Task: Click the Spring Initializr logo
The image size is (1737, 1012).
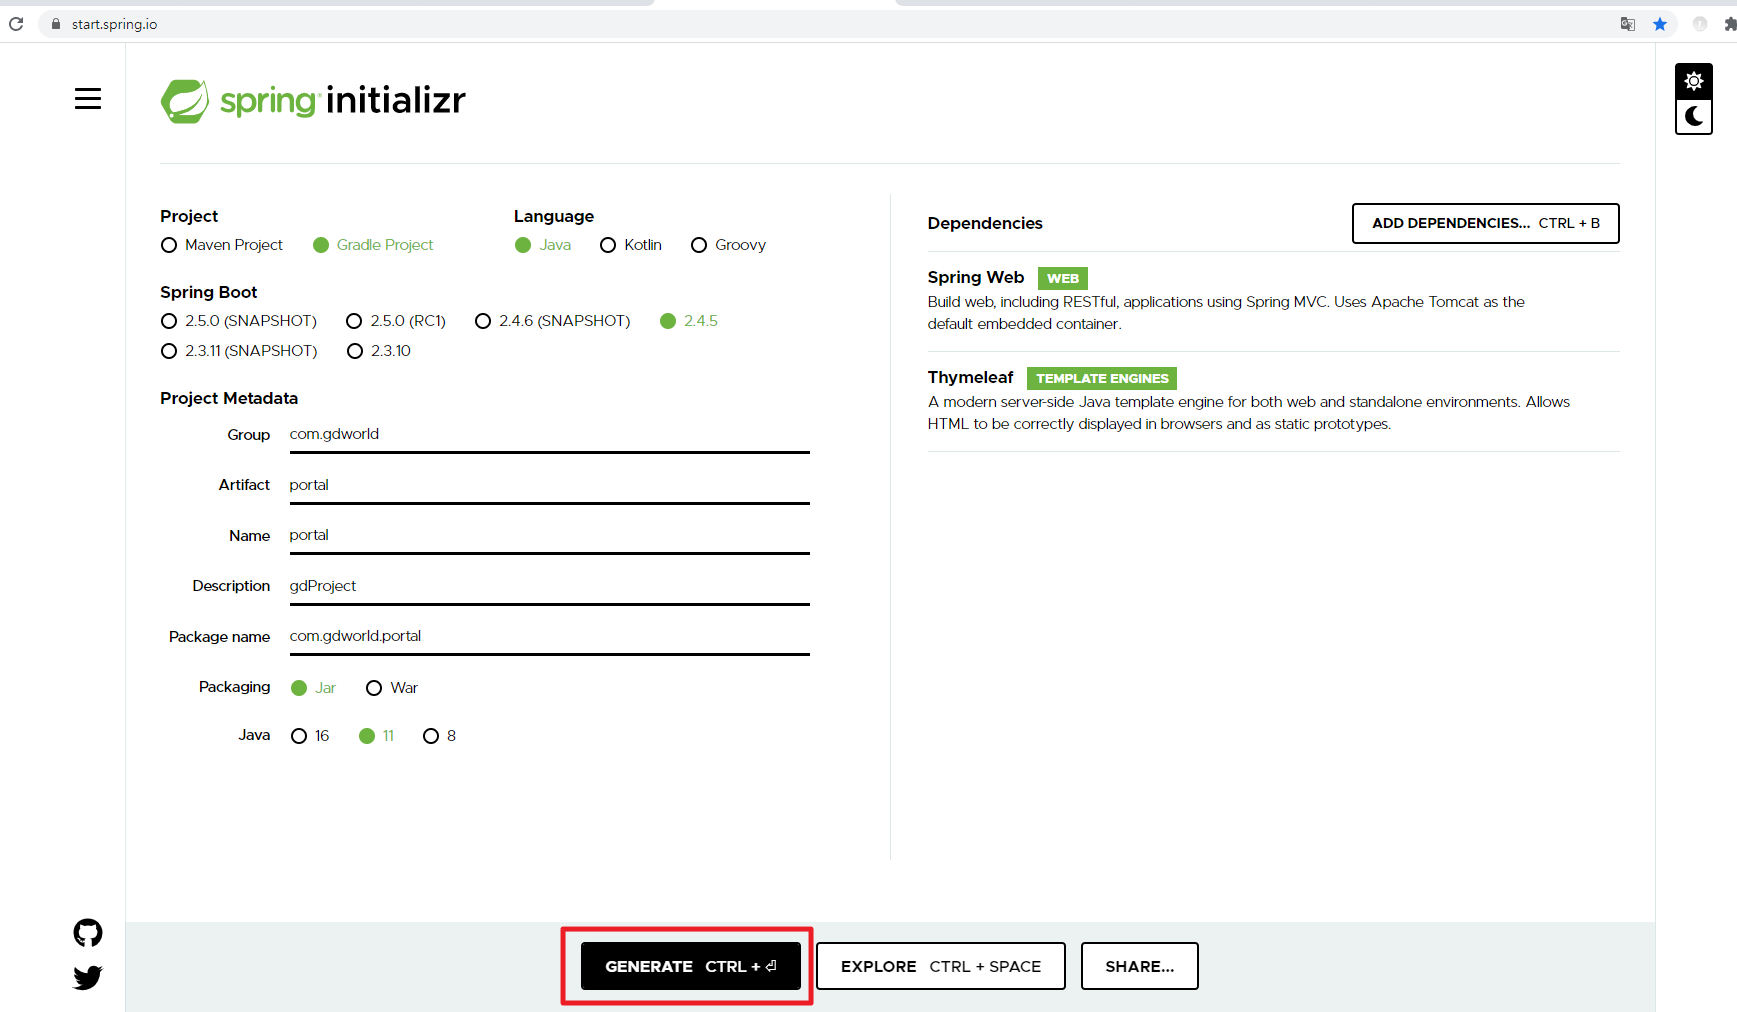Action: pyautogui.click(x=313, y=101)
